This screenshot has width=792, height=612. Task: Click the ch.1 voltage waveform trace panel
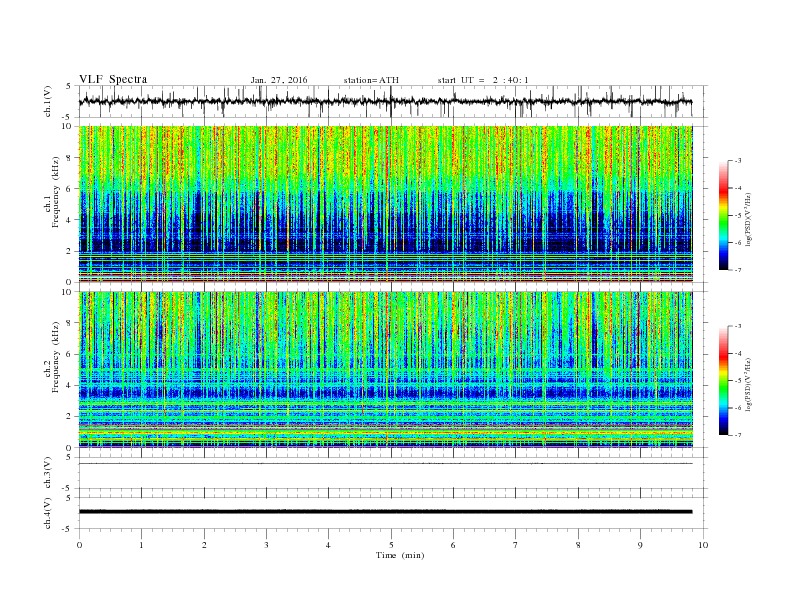point(393,101)
